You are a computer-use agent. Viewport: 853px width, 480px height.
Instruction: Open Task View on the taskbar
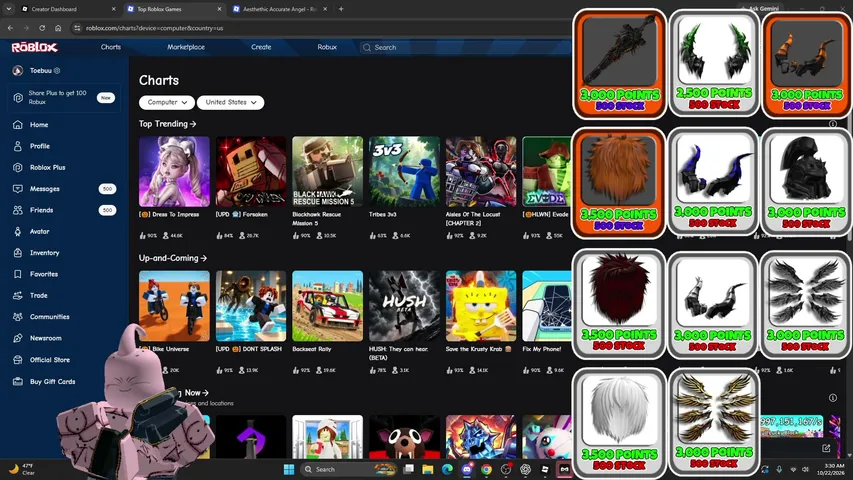[x=409, y=469]
